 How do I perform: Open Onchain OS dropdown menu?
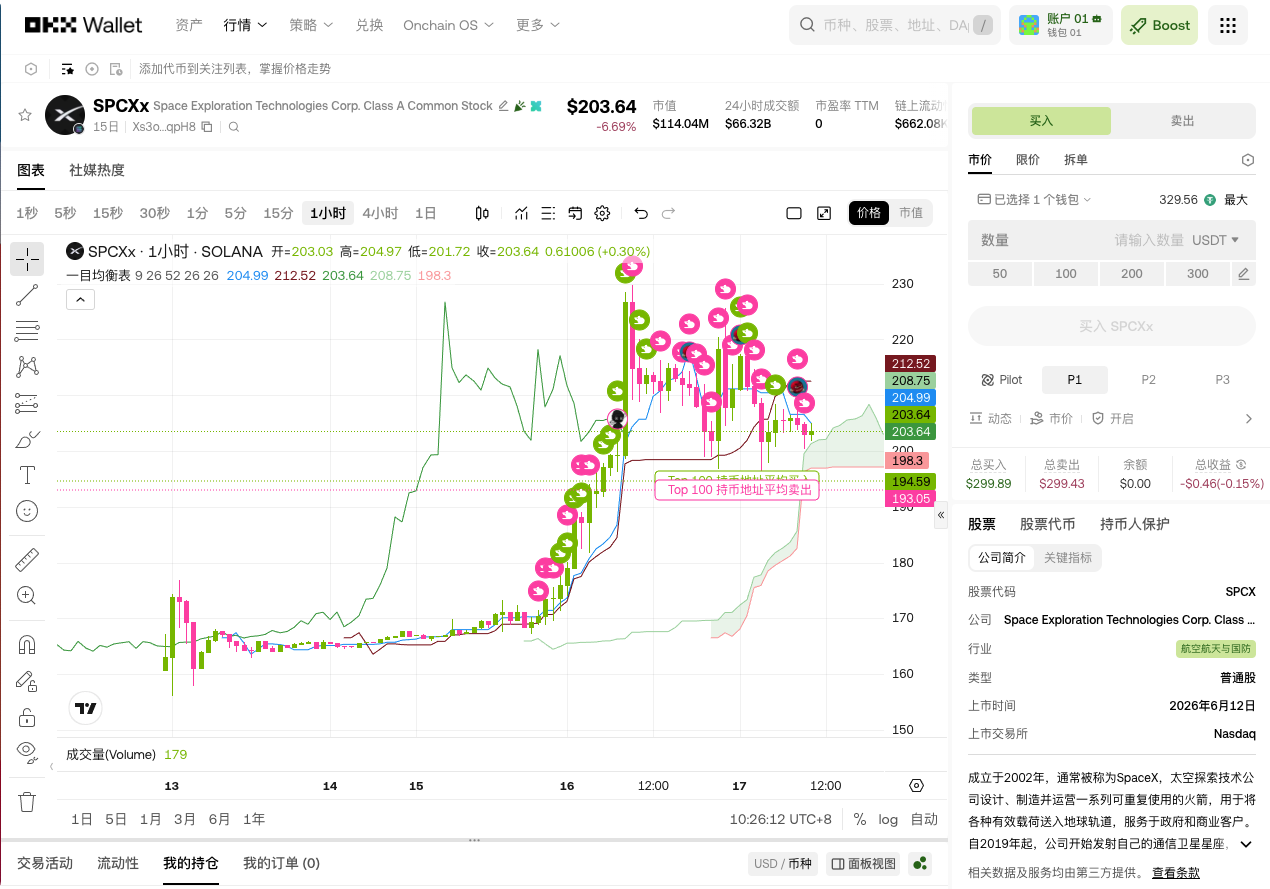(448, 25)
